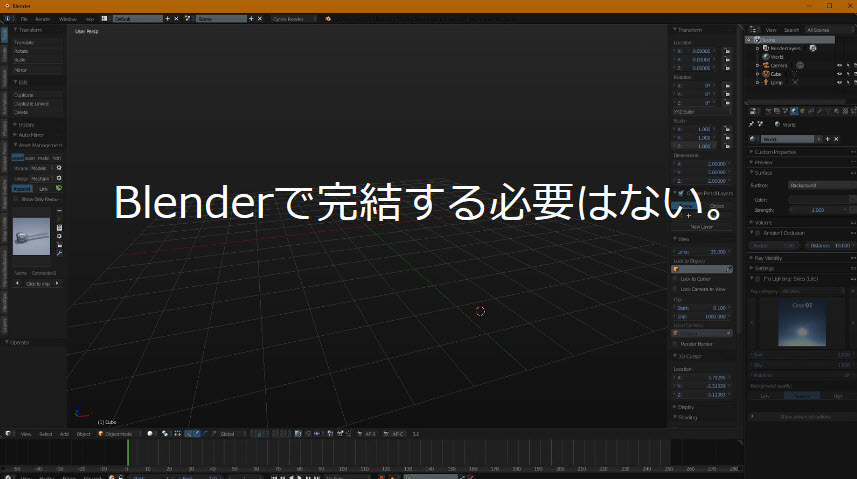Image resolution: width=857 pixels, height=479 pixels.
Task: Toggle the Render Border checkbox
Action: (x=676, y=344)
